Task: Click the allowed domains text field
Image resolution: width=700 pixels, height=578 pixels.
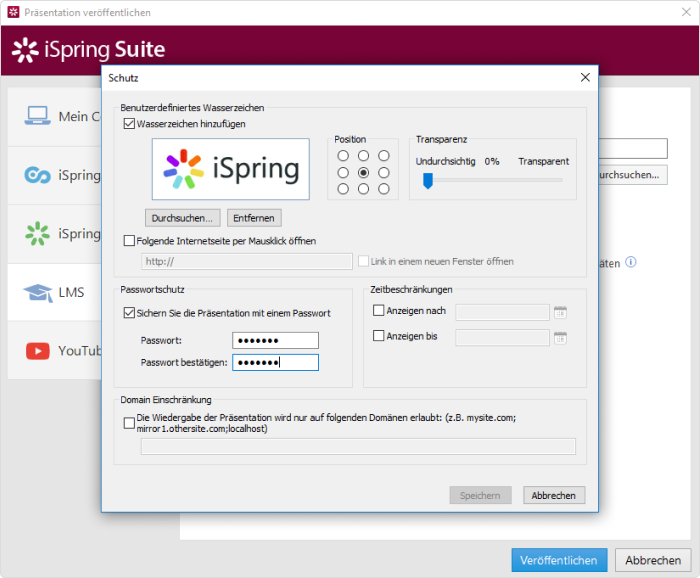Action: click(x=358, y=446)
